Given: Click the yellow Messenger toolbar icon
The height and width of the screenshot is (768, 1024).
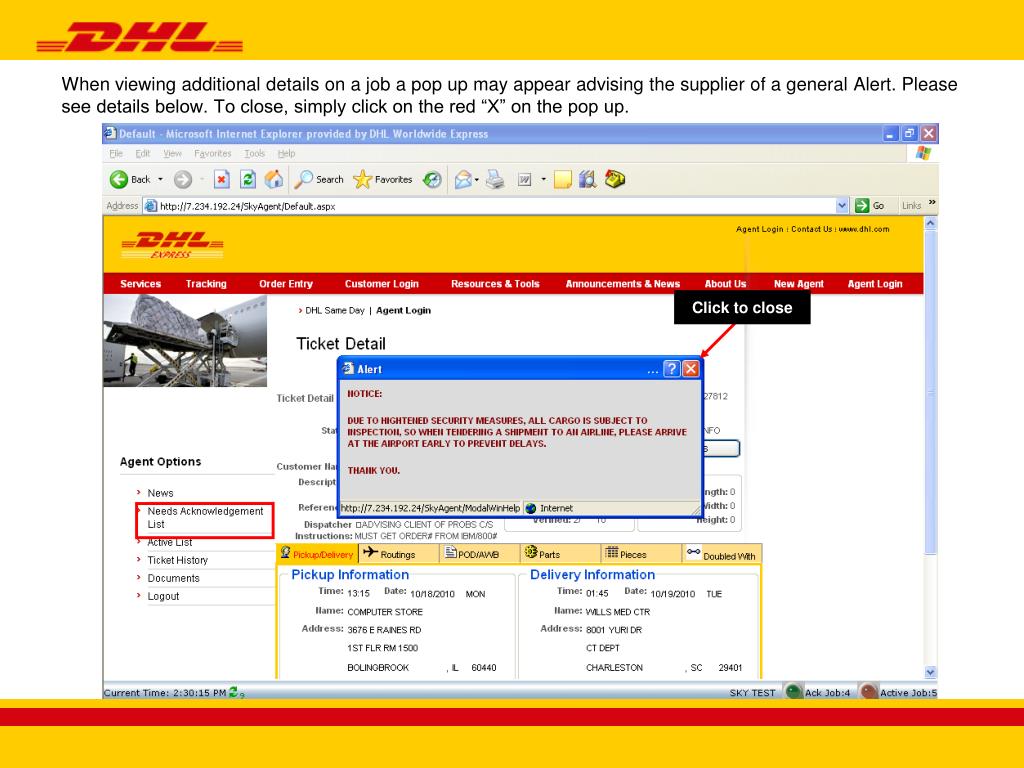Looking at the screenshot, I should coord(615,178).
